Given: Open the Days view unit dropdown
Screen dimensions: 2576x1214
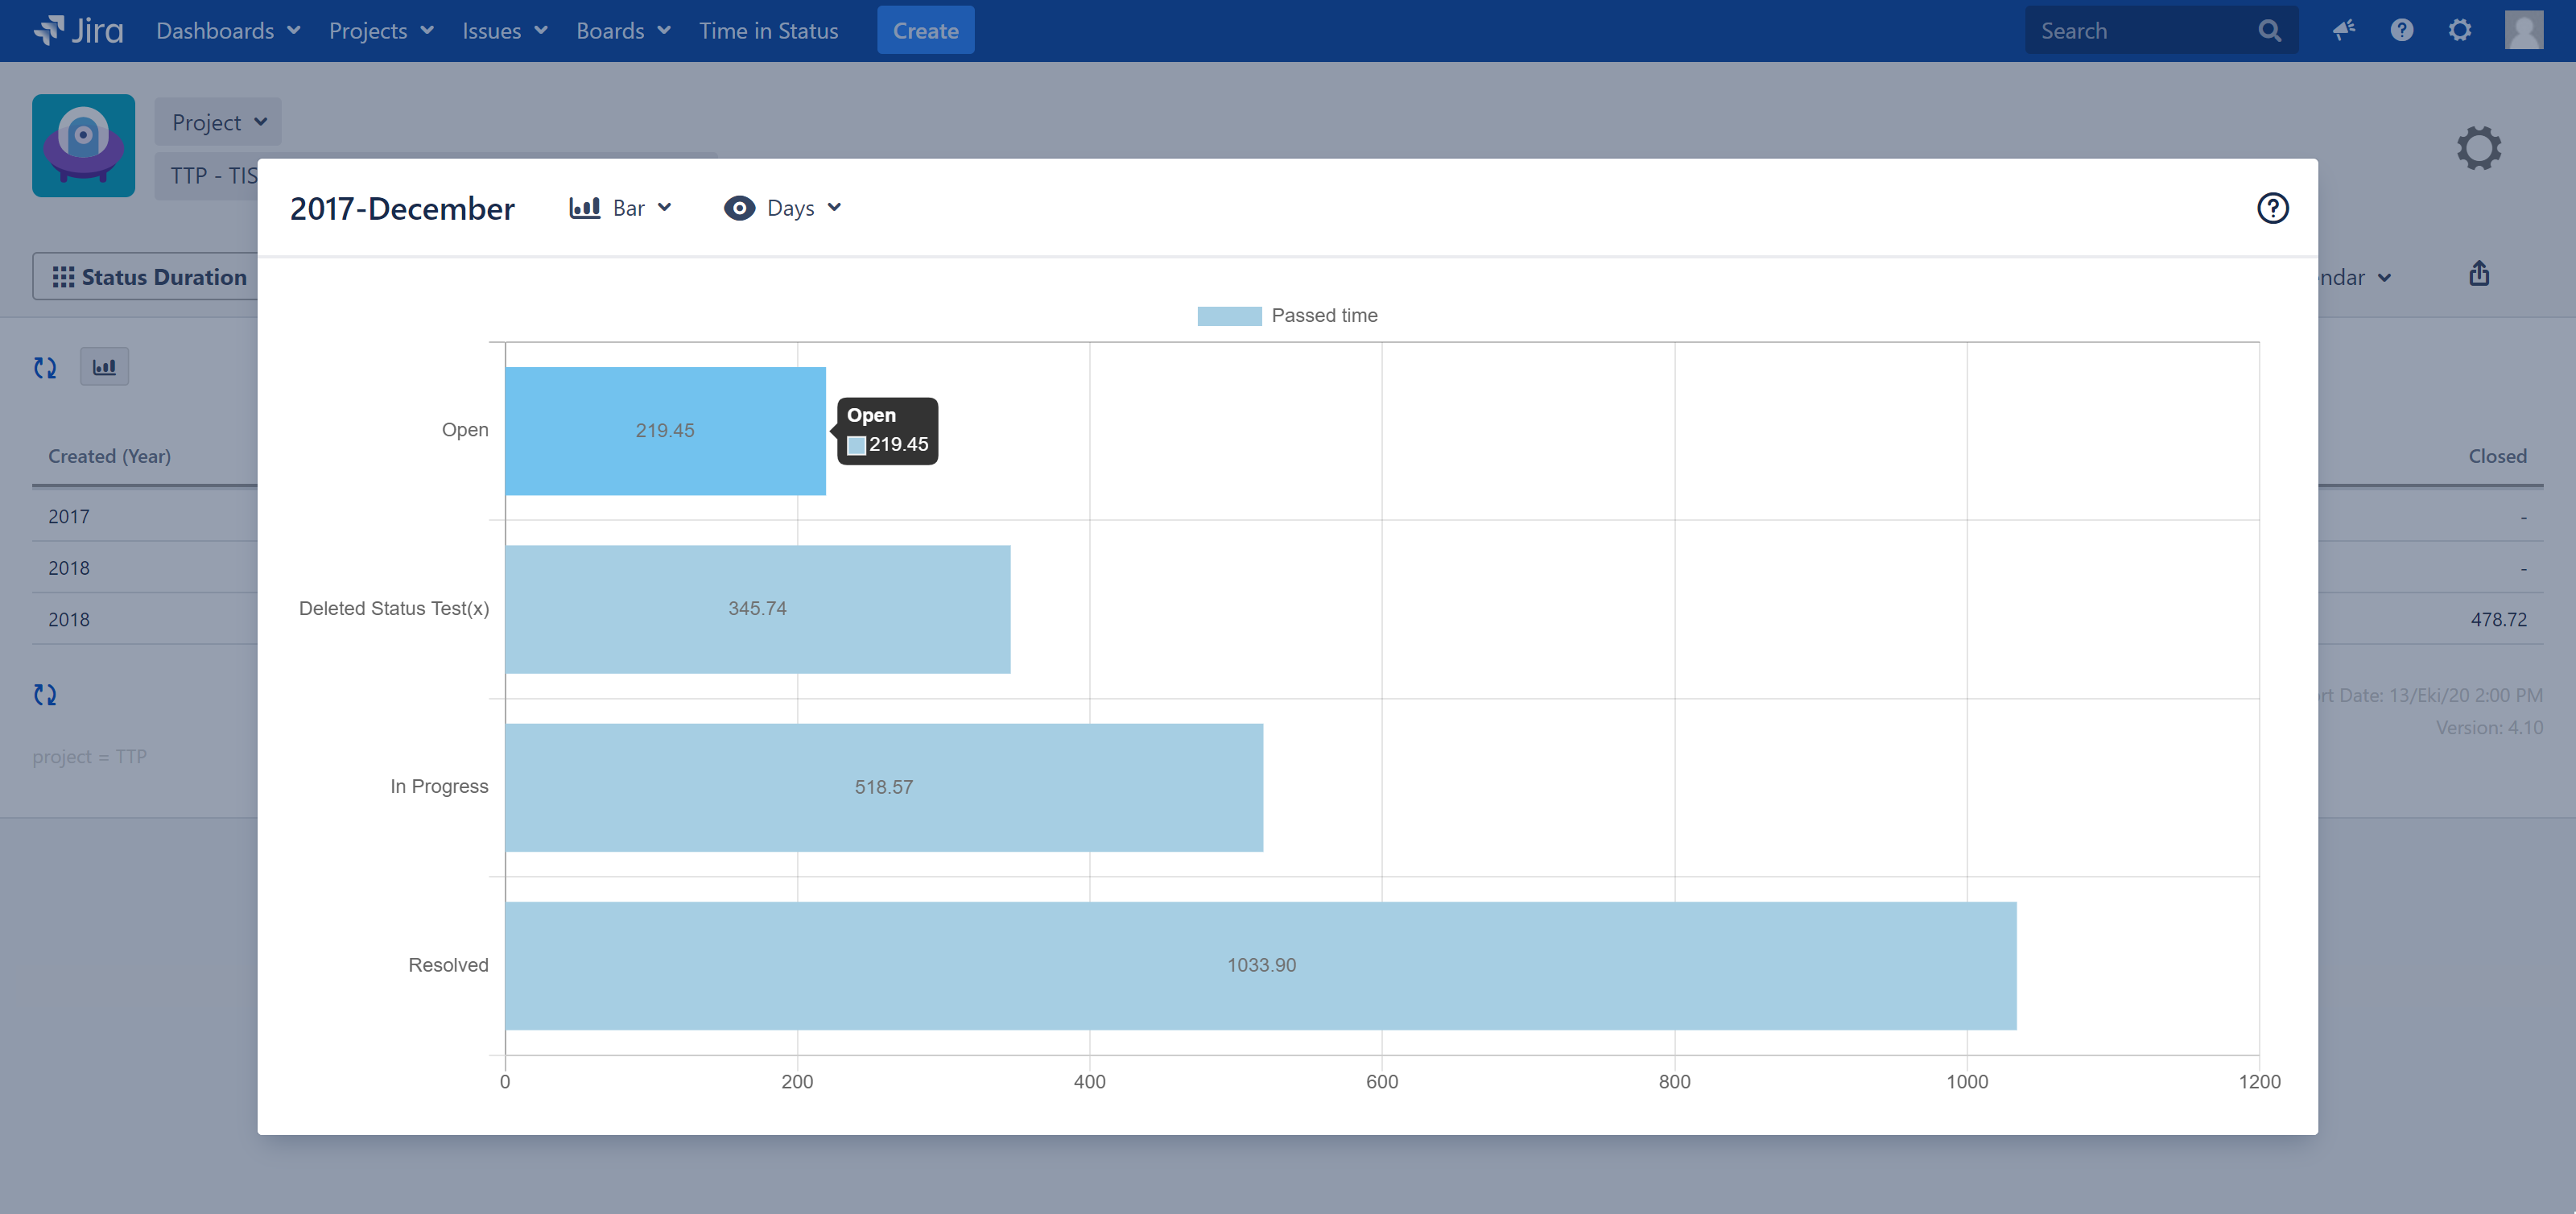Looking at the screenshot, I should 784,208.
